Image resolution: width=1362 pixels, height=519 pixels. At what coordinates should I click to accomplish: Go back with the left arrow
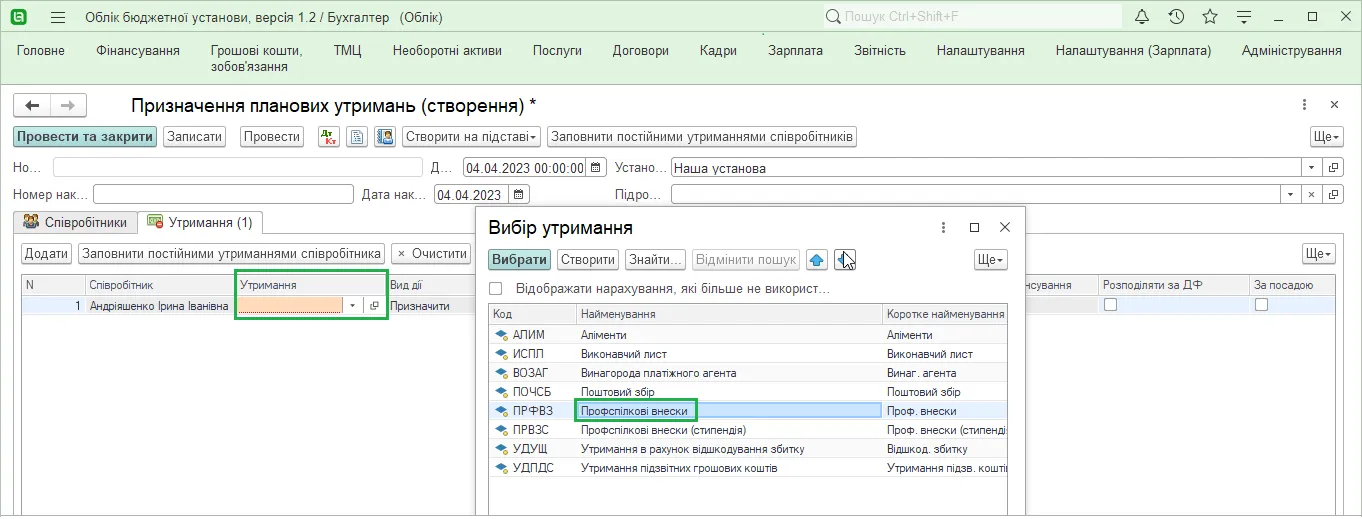tap(33, 105)
